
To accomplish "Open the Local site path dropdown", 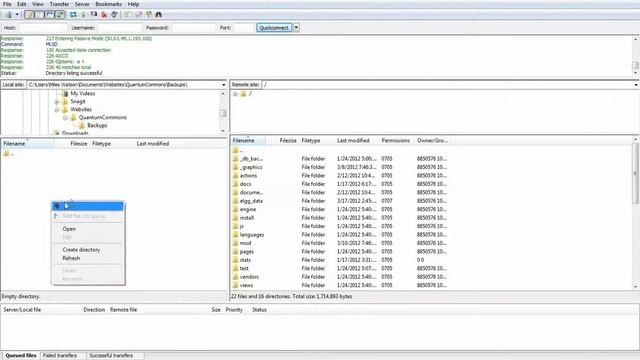I will coord(224,85).
